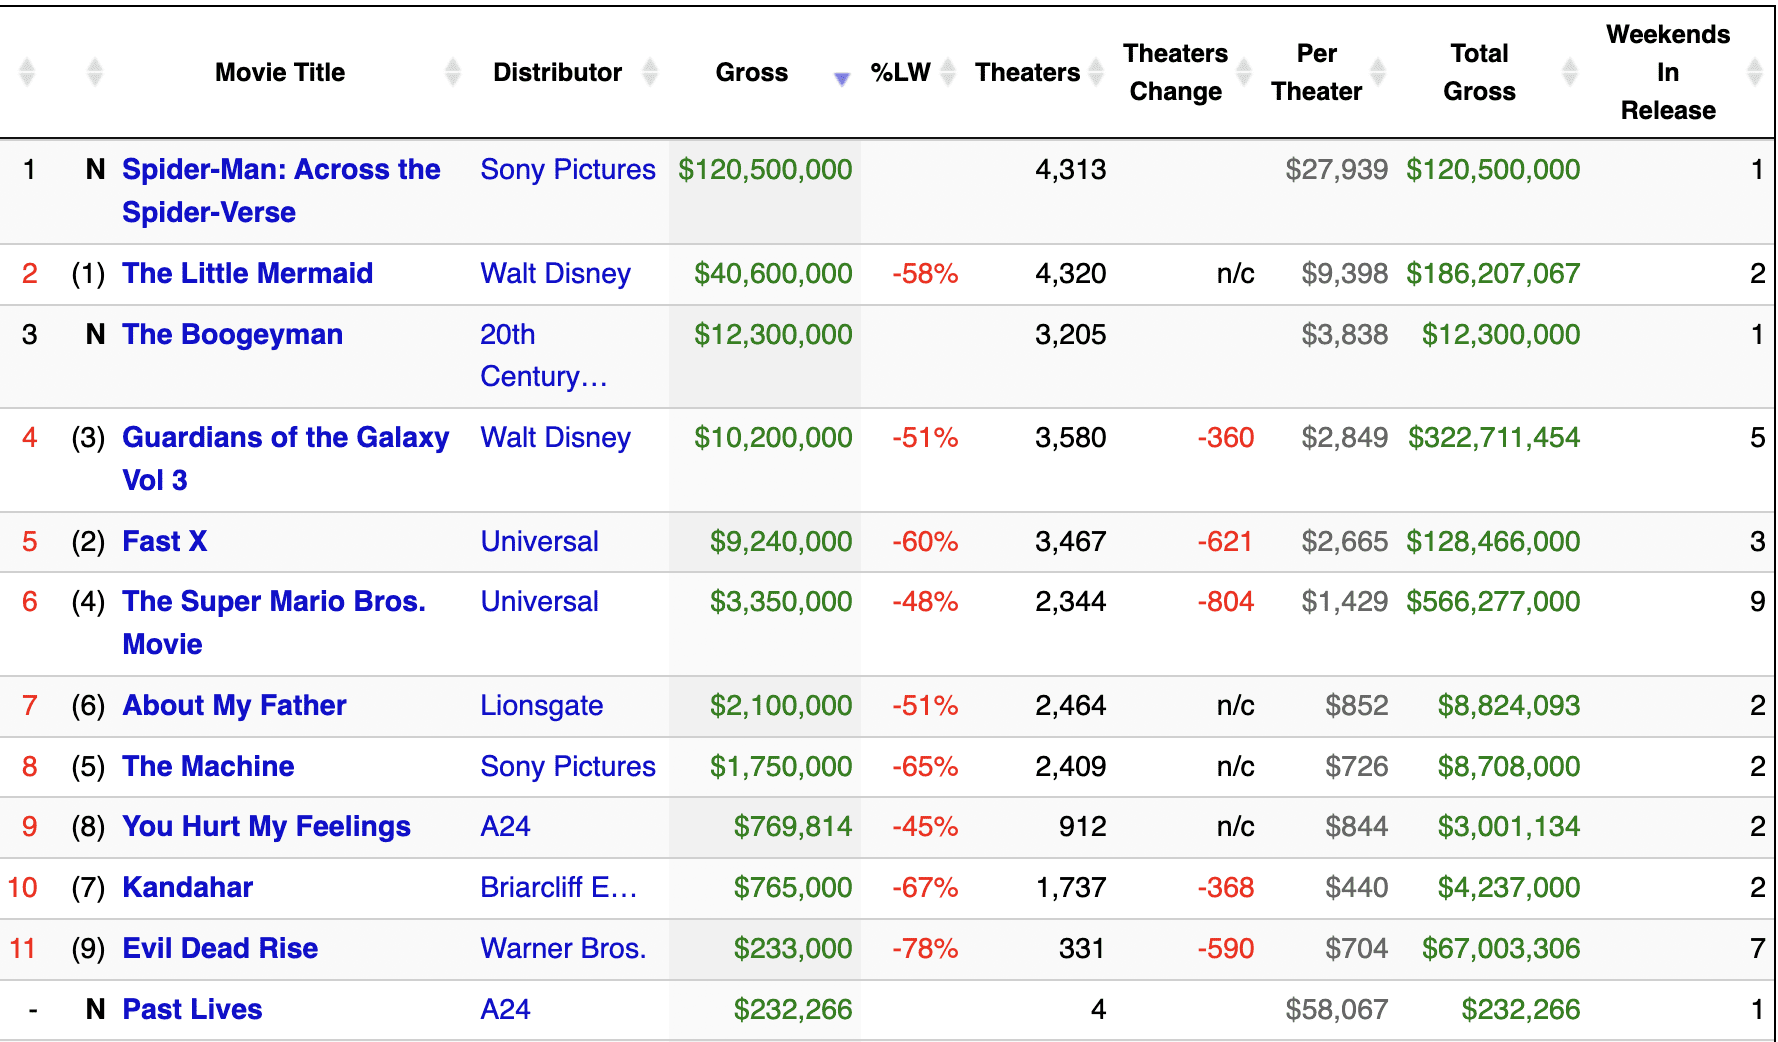Viewport: 1778px width, 1042px height.
Task: Open Briarcliff distributor link
Action: pyautogui.click(x=558, y=888)
